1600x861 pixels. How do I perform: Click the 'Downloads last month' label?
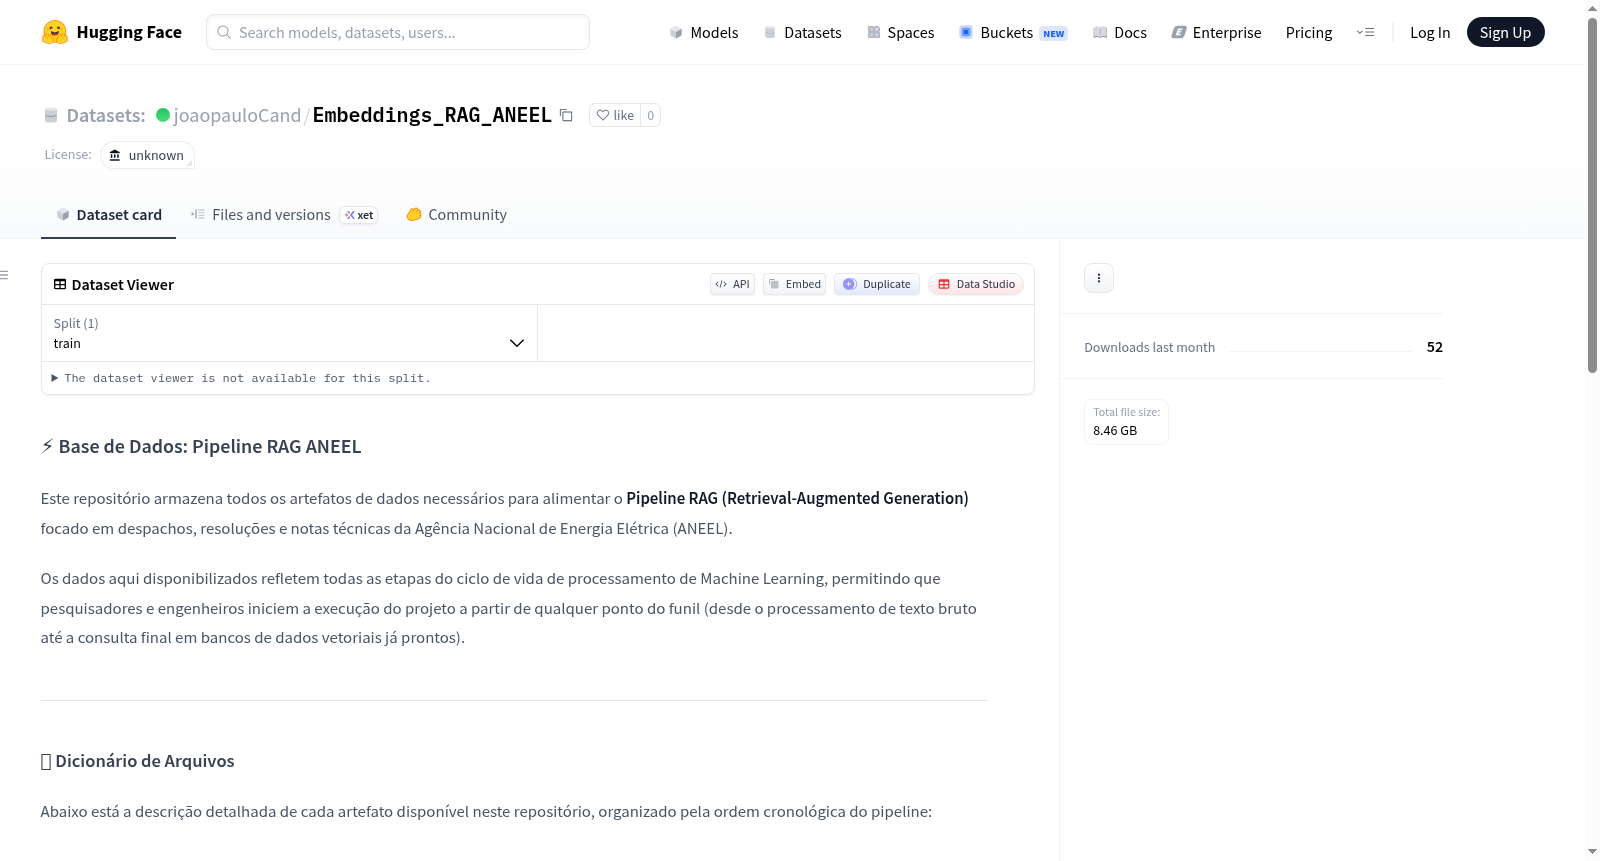[x=1150, y=347]
